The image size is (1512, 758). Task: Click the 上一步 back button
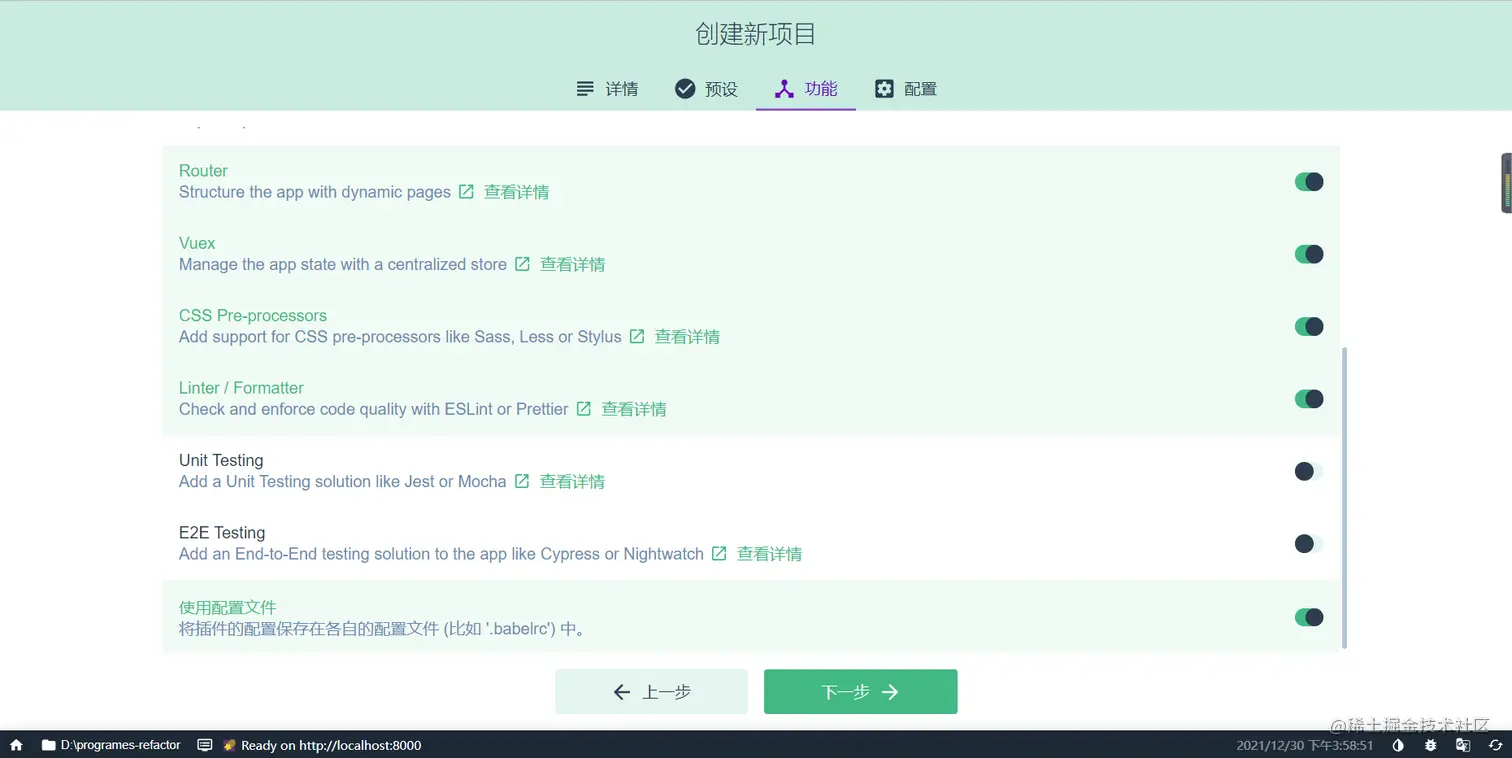[651, 692]
